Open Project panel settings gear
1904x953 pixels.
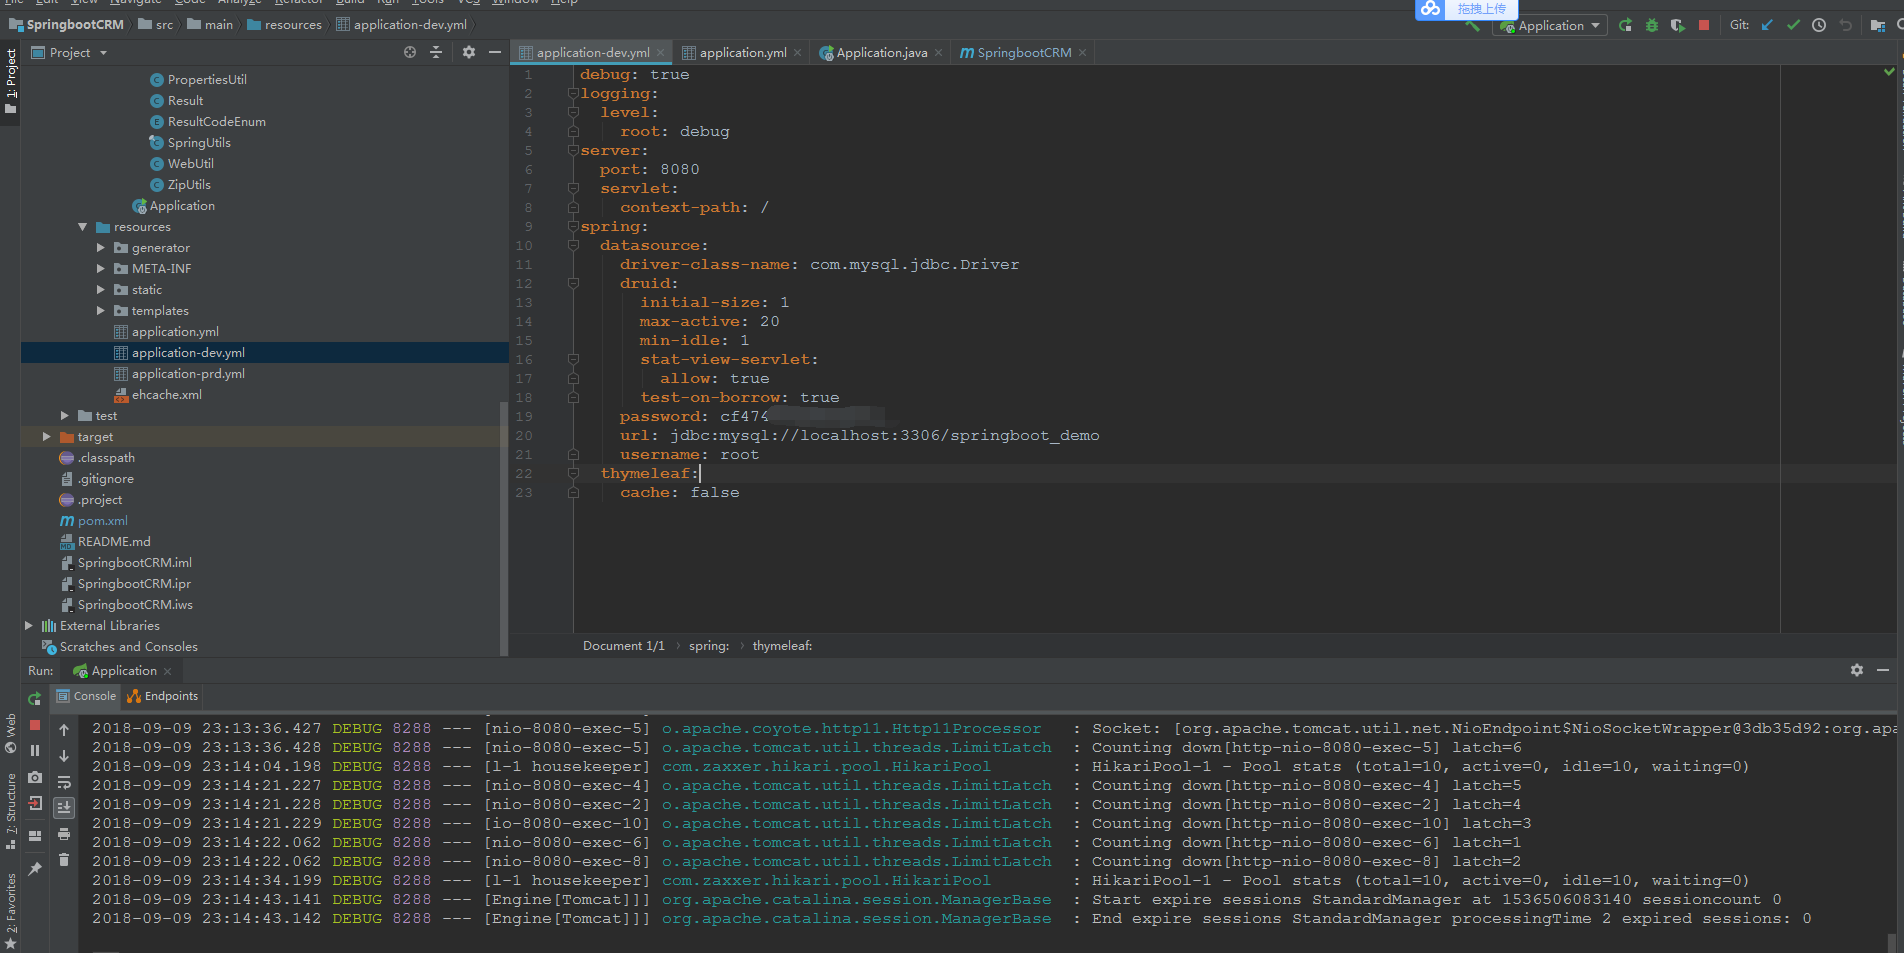(x=469, y=52)
